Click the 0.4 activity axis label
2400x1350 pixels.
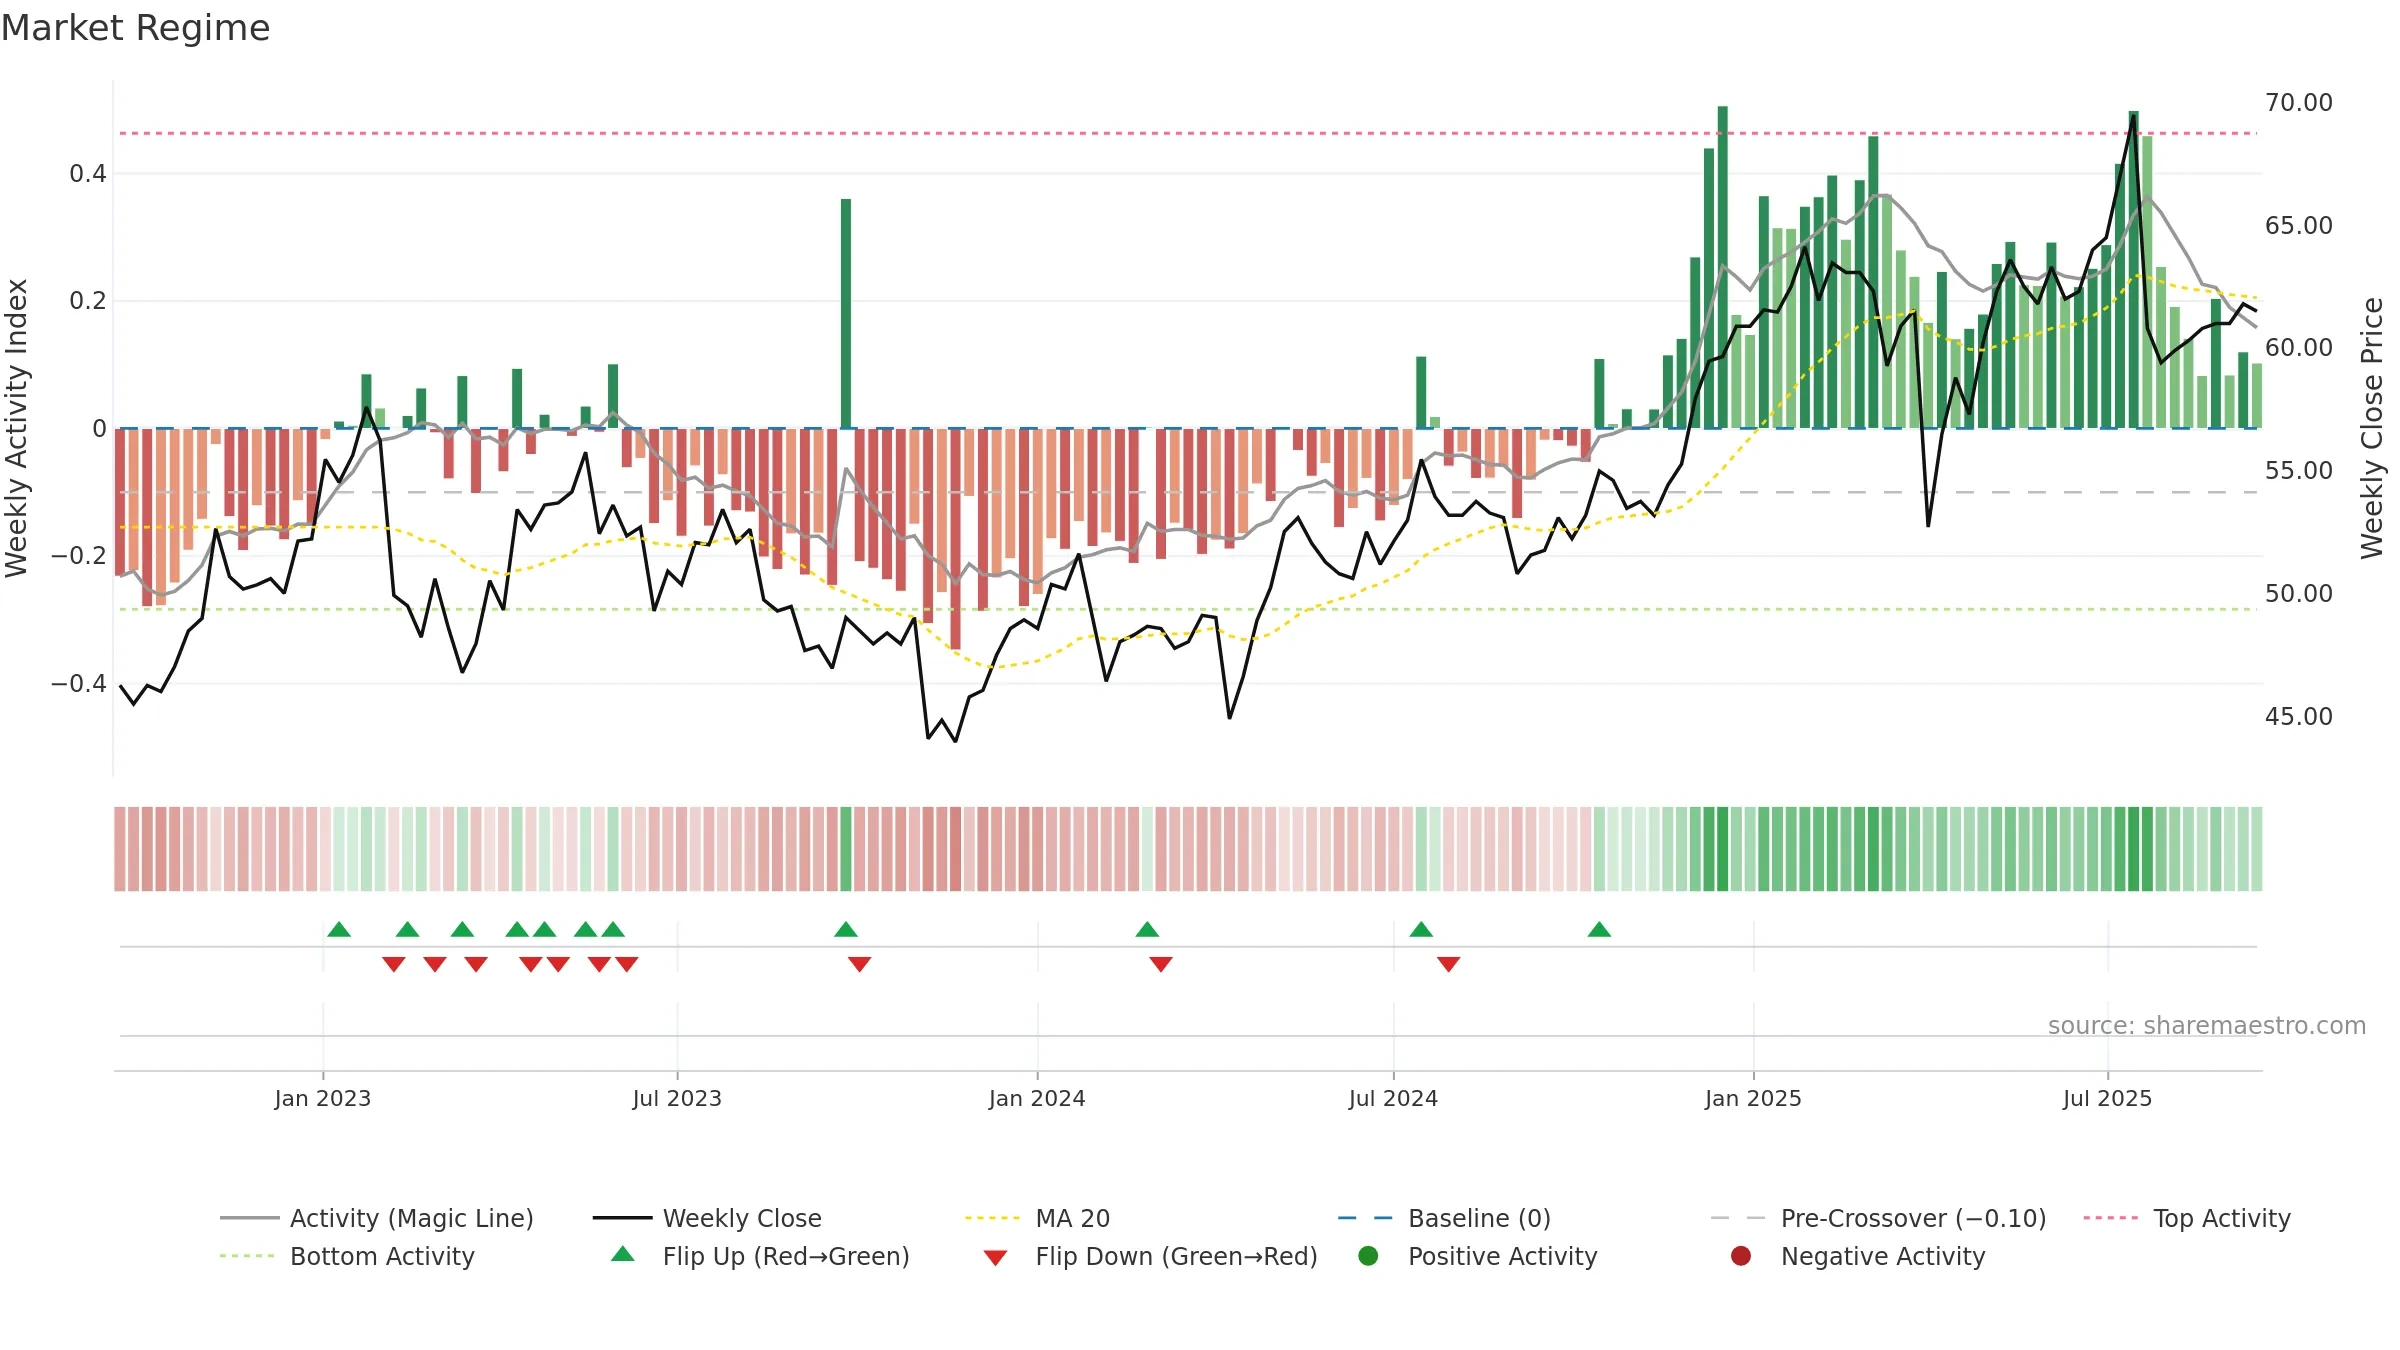pos(88,174)
